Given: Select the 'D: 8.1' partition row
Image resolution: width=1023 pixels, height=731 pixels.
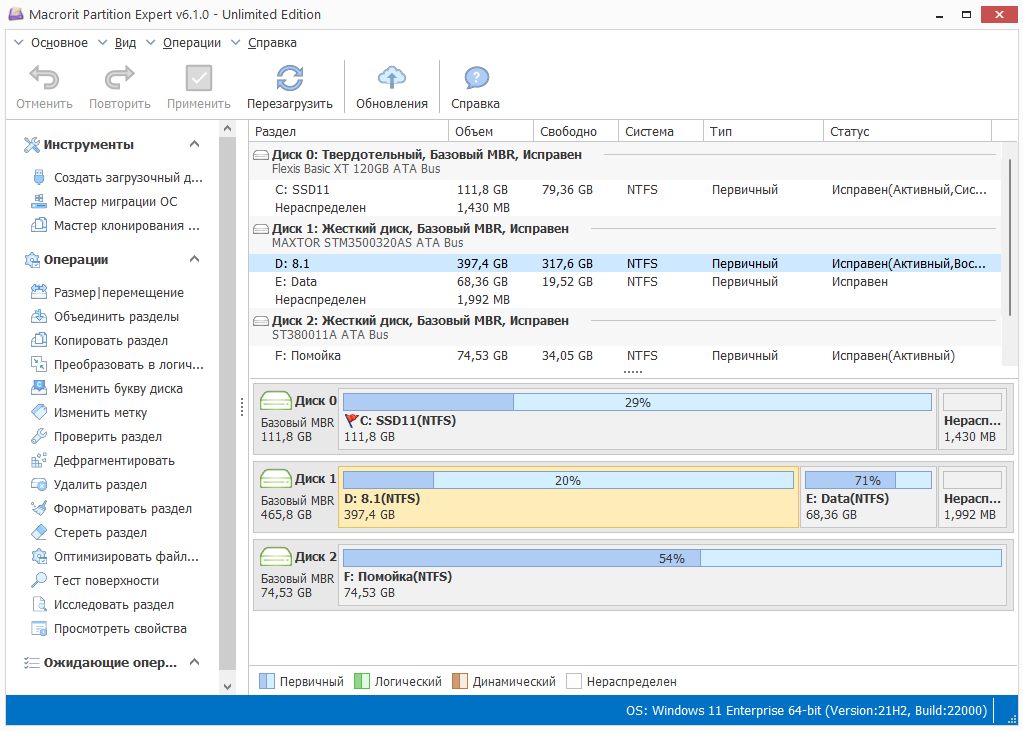Looking at the screenshot, I should tap(625, 264).
